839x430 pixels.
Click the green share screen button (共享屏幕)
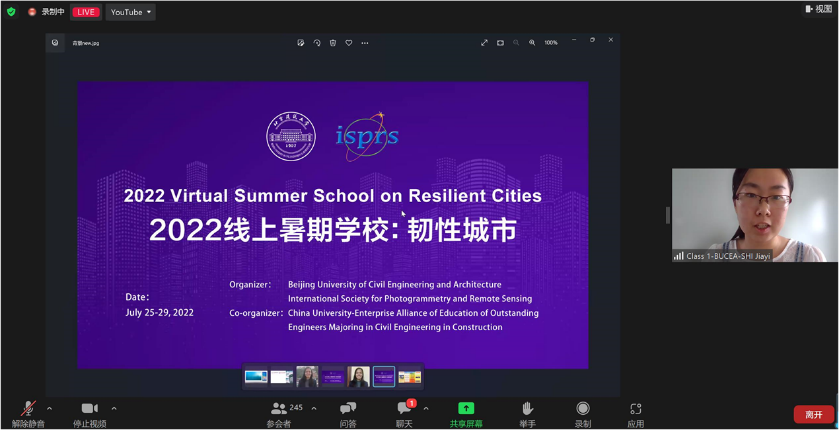(x=465, y=409)
